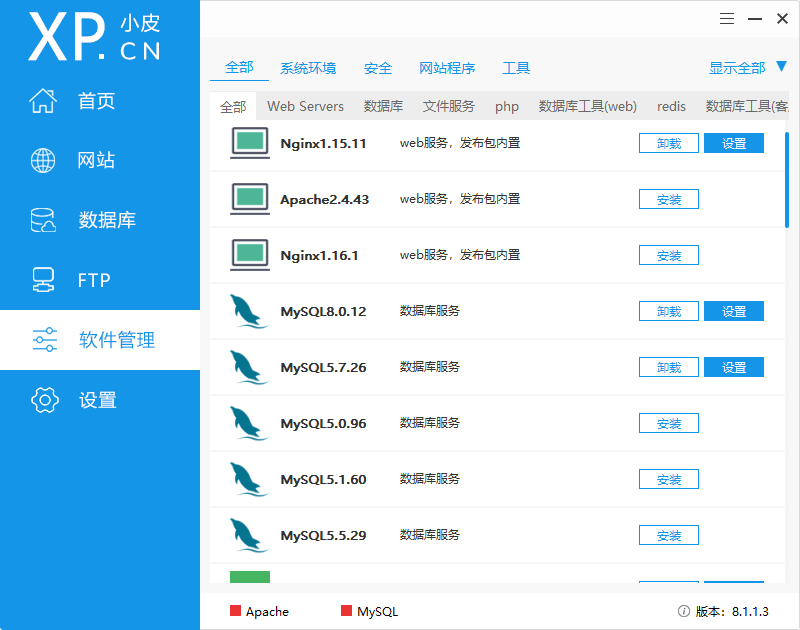
Task: Select the top 全部 category tab
Action: click(x=239, y=67)
